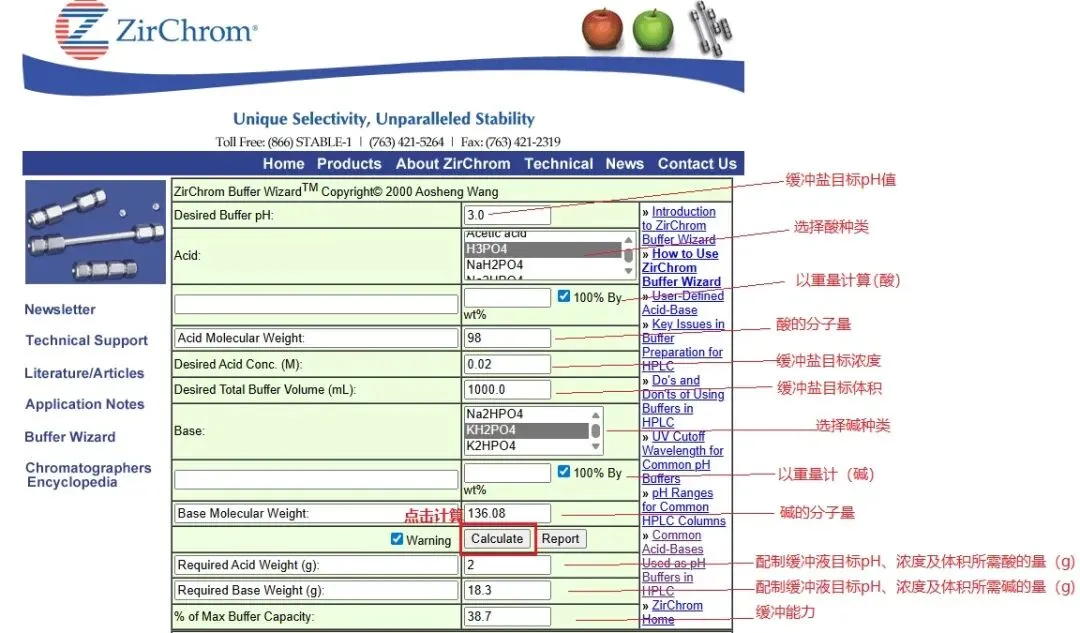Open the User-Defined Acid-Base link
1080x633 pixels.
[683, 302]
